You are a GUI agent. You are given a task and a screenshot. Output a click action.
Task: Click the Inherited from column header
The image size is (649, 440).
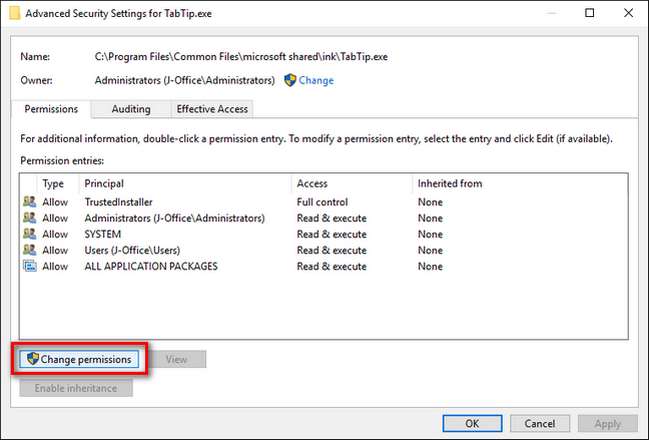pos(450,184)
